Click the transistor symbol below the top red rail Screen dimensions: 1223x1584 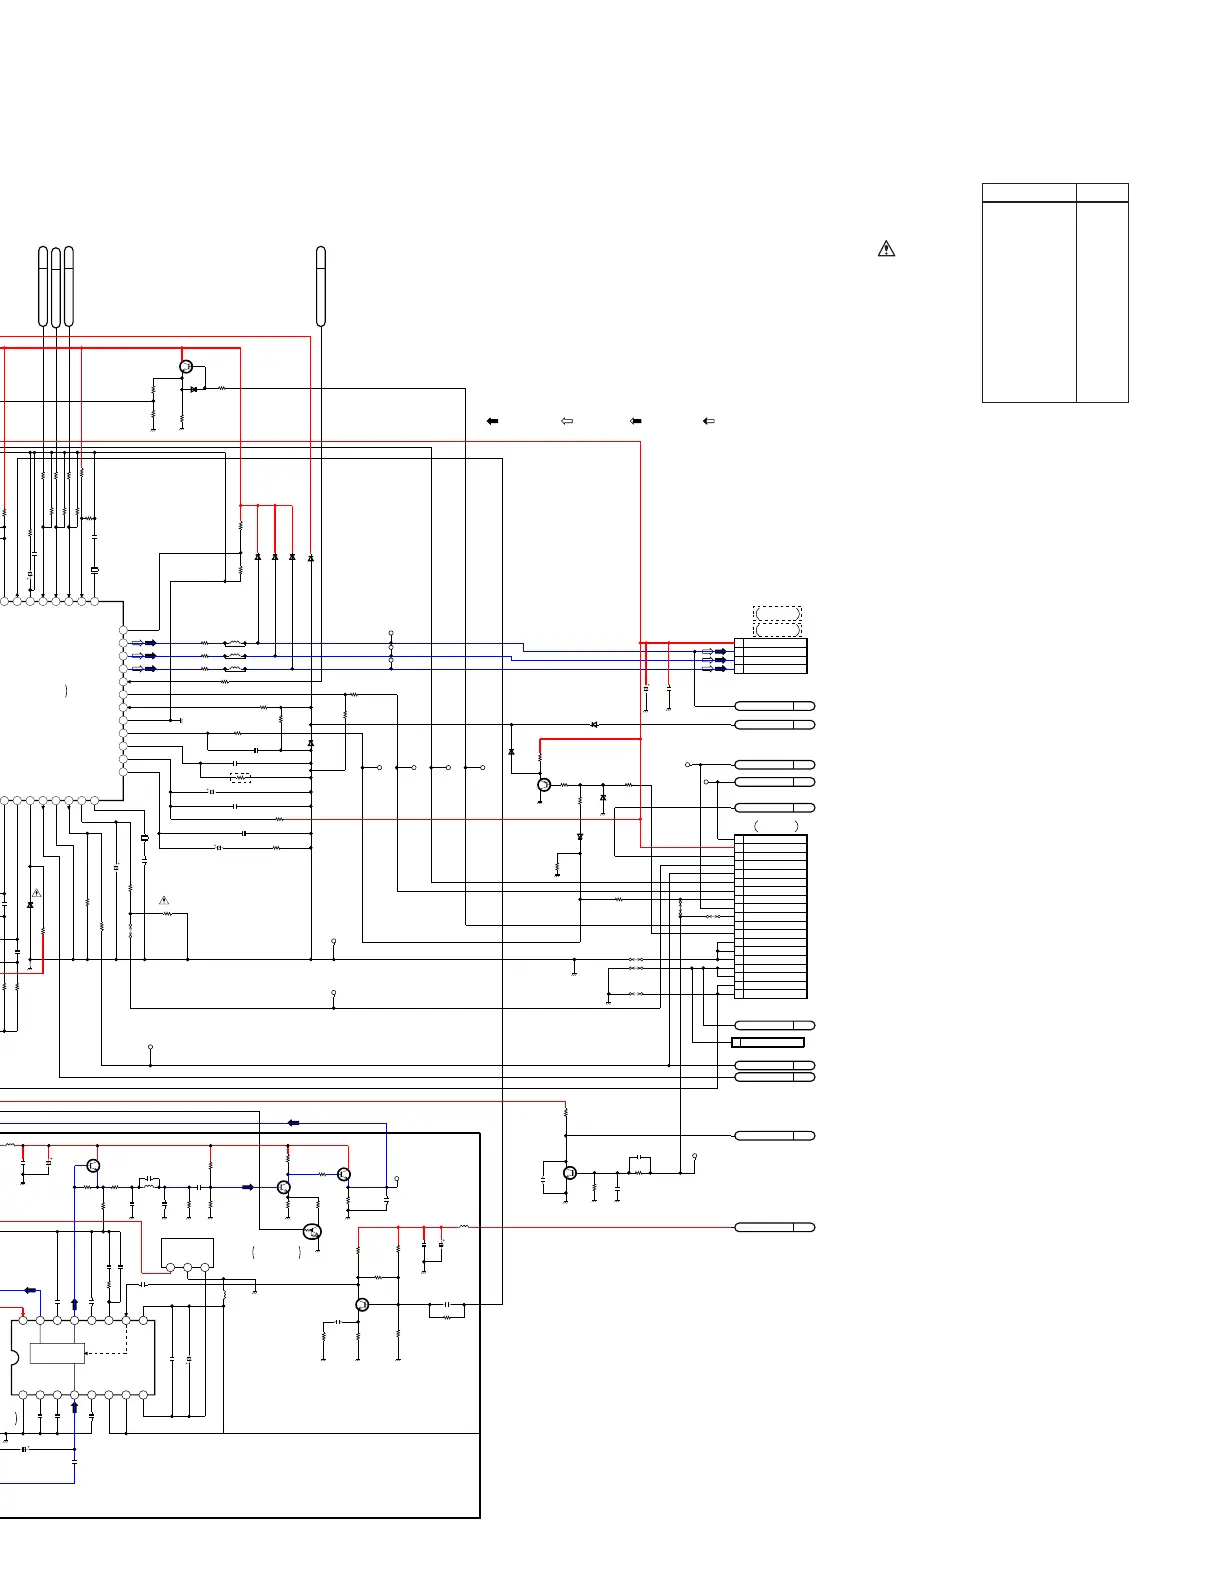(x=186, y=367)
